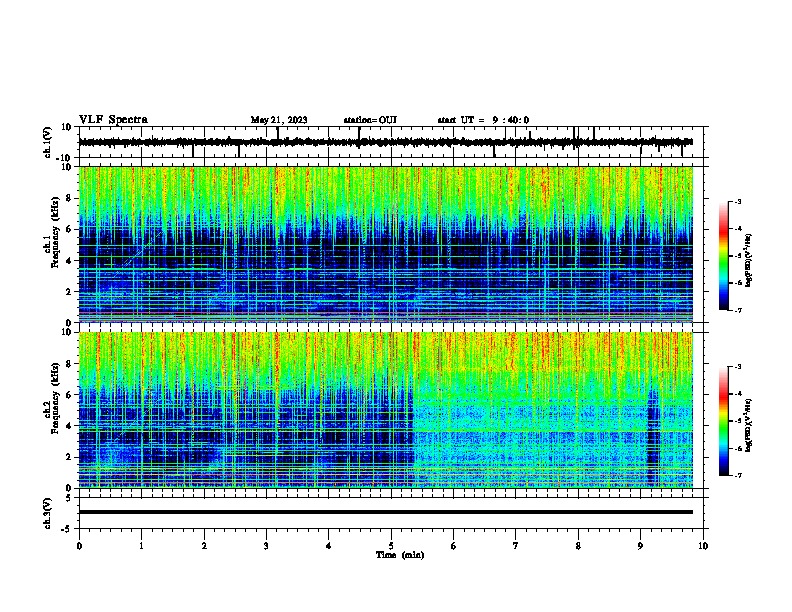The height and width of the screenshot is (612, 792).
Task: Click the time axis tick label "9"
Action: (x=640, y=546)
